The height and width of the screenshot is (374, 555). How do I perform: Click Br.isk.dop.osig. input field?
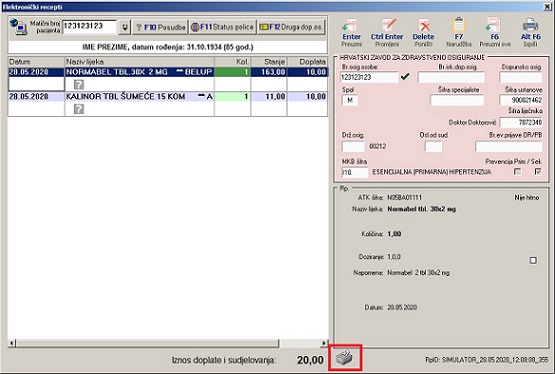(451, 77)
